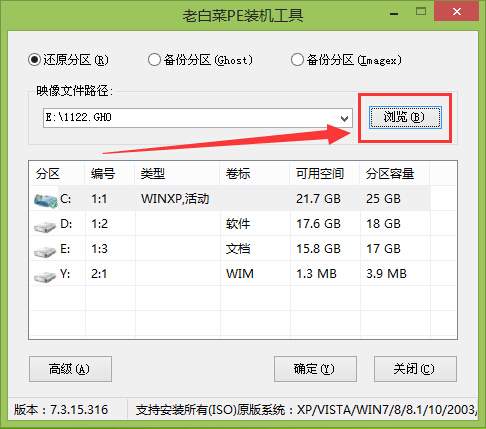Sort by the 类型 column header

[x=177, y=174]
